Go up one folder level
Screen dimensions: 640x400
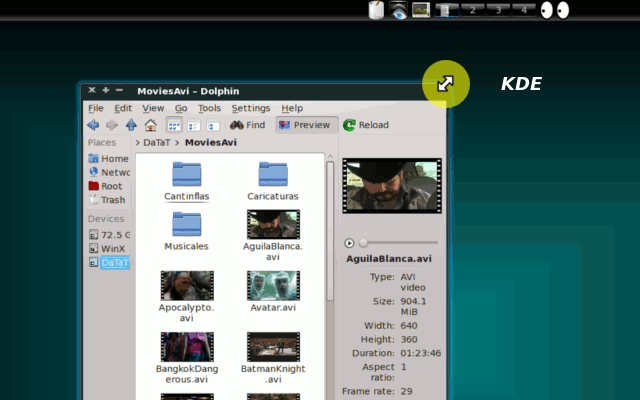click(x=131, y=125)
